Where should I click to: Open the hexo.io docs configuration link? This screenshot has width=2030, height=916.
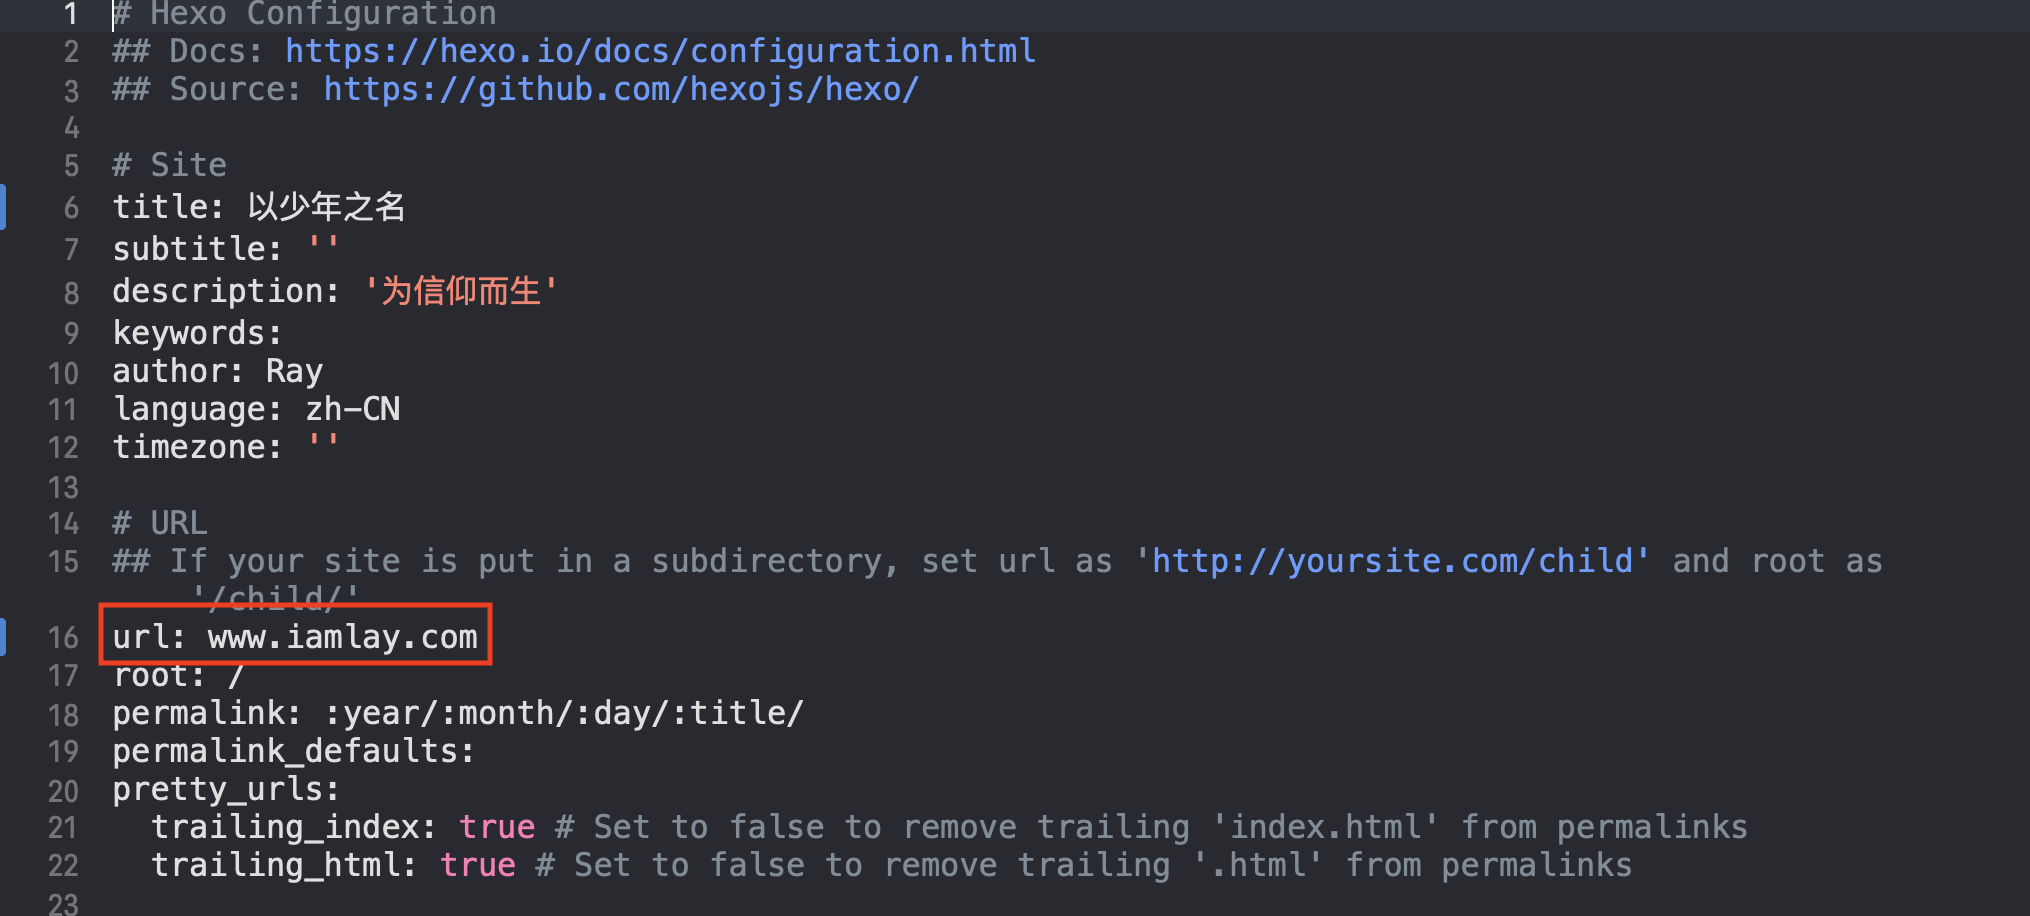pos(660,51)
